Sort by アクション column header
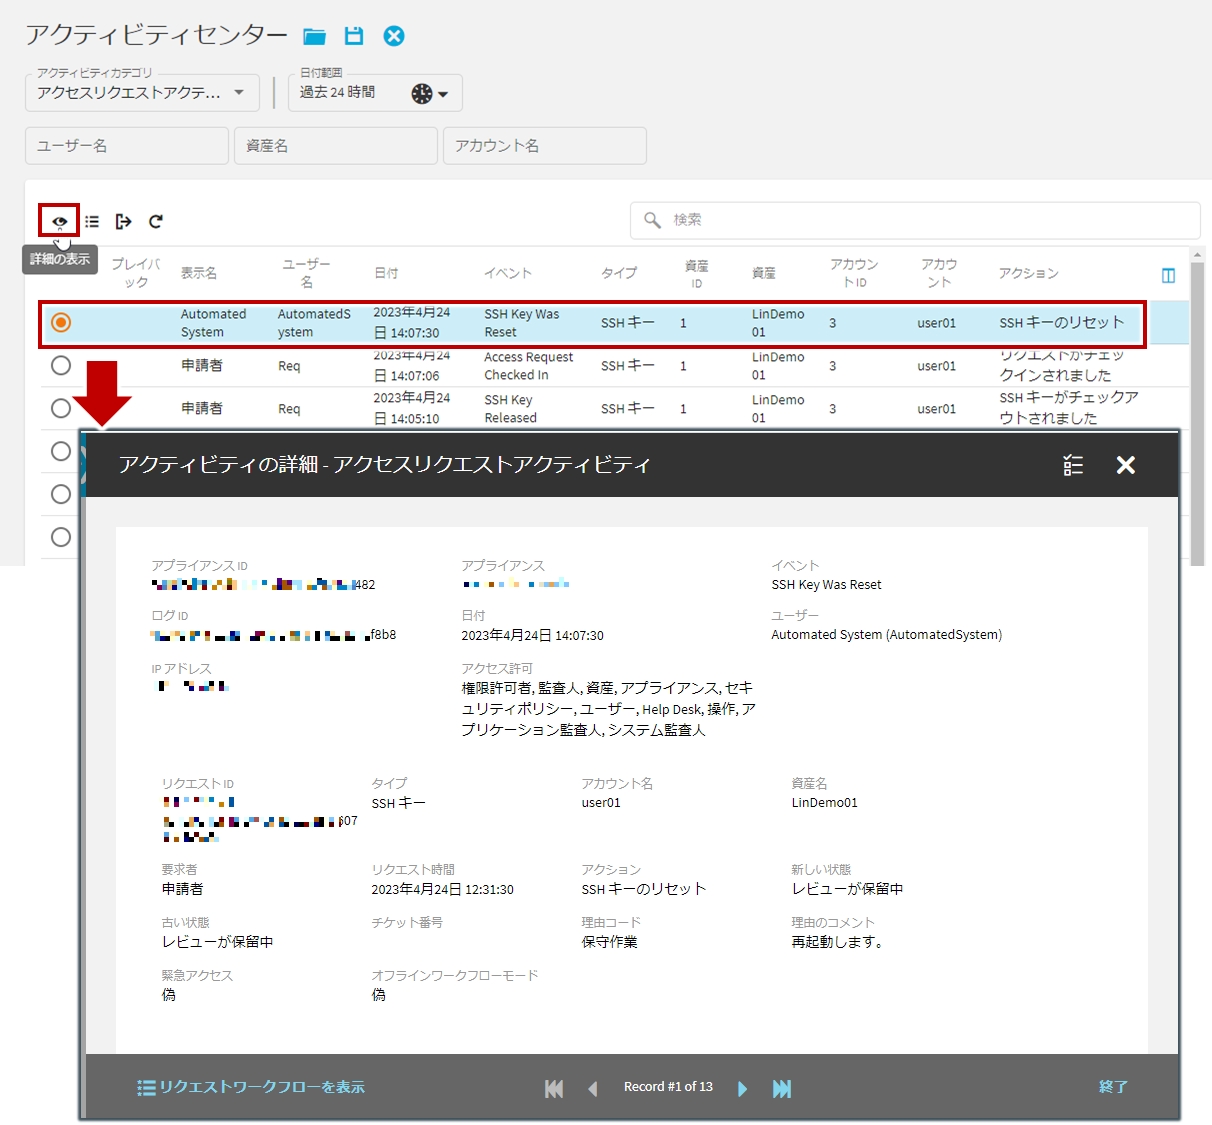Viewport: 1212px width, 1125px height. pyautogui.click(x=1028, y=273)
